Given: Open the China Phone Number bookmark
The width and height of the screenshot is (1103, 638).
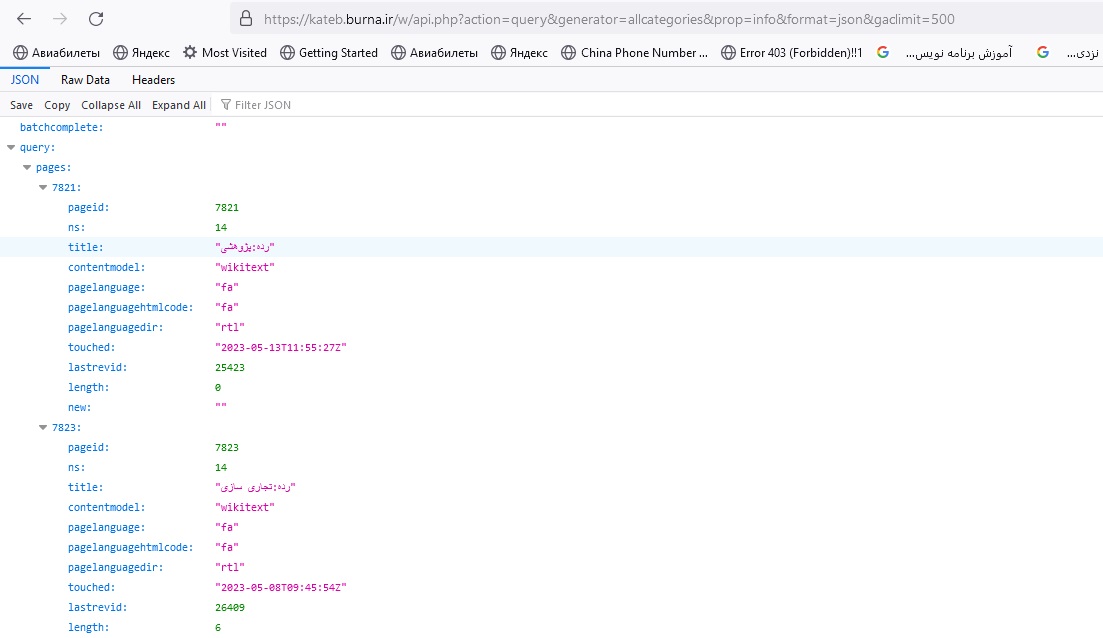Looking at the screenshot, I should (x=634, y=53).
